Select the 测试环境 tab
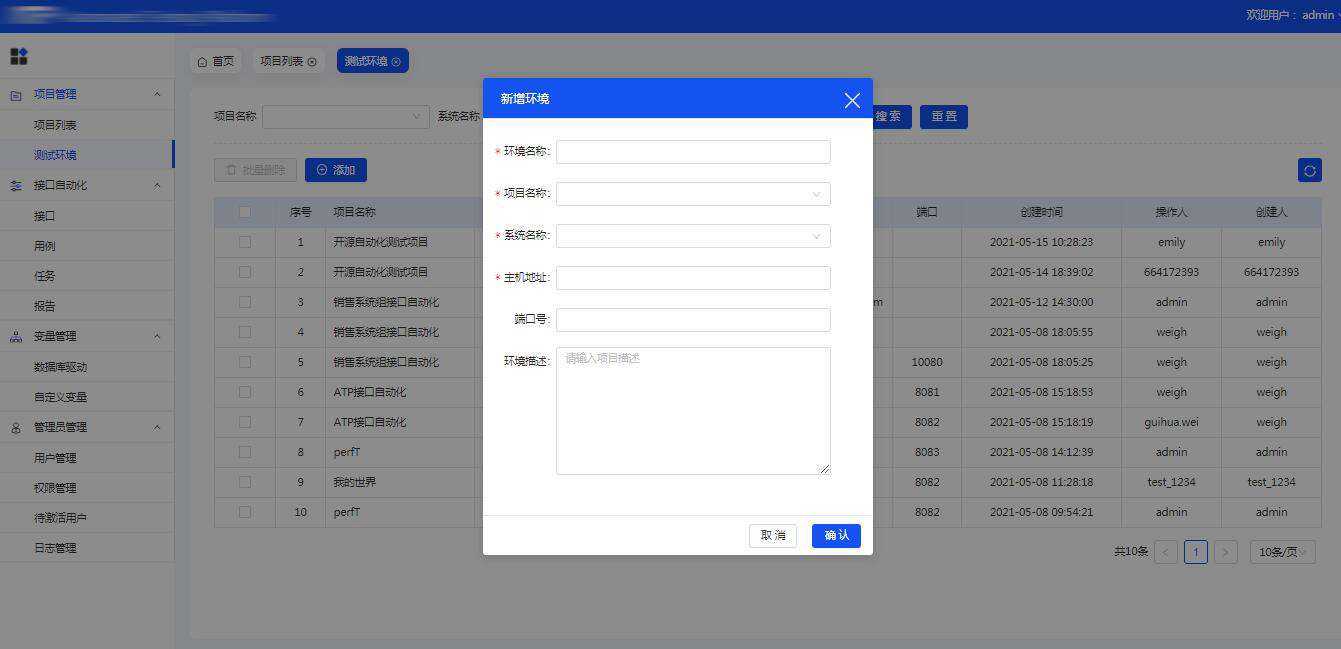This screenshot has width=1341, height=649. click(x=373, y=61)
